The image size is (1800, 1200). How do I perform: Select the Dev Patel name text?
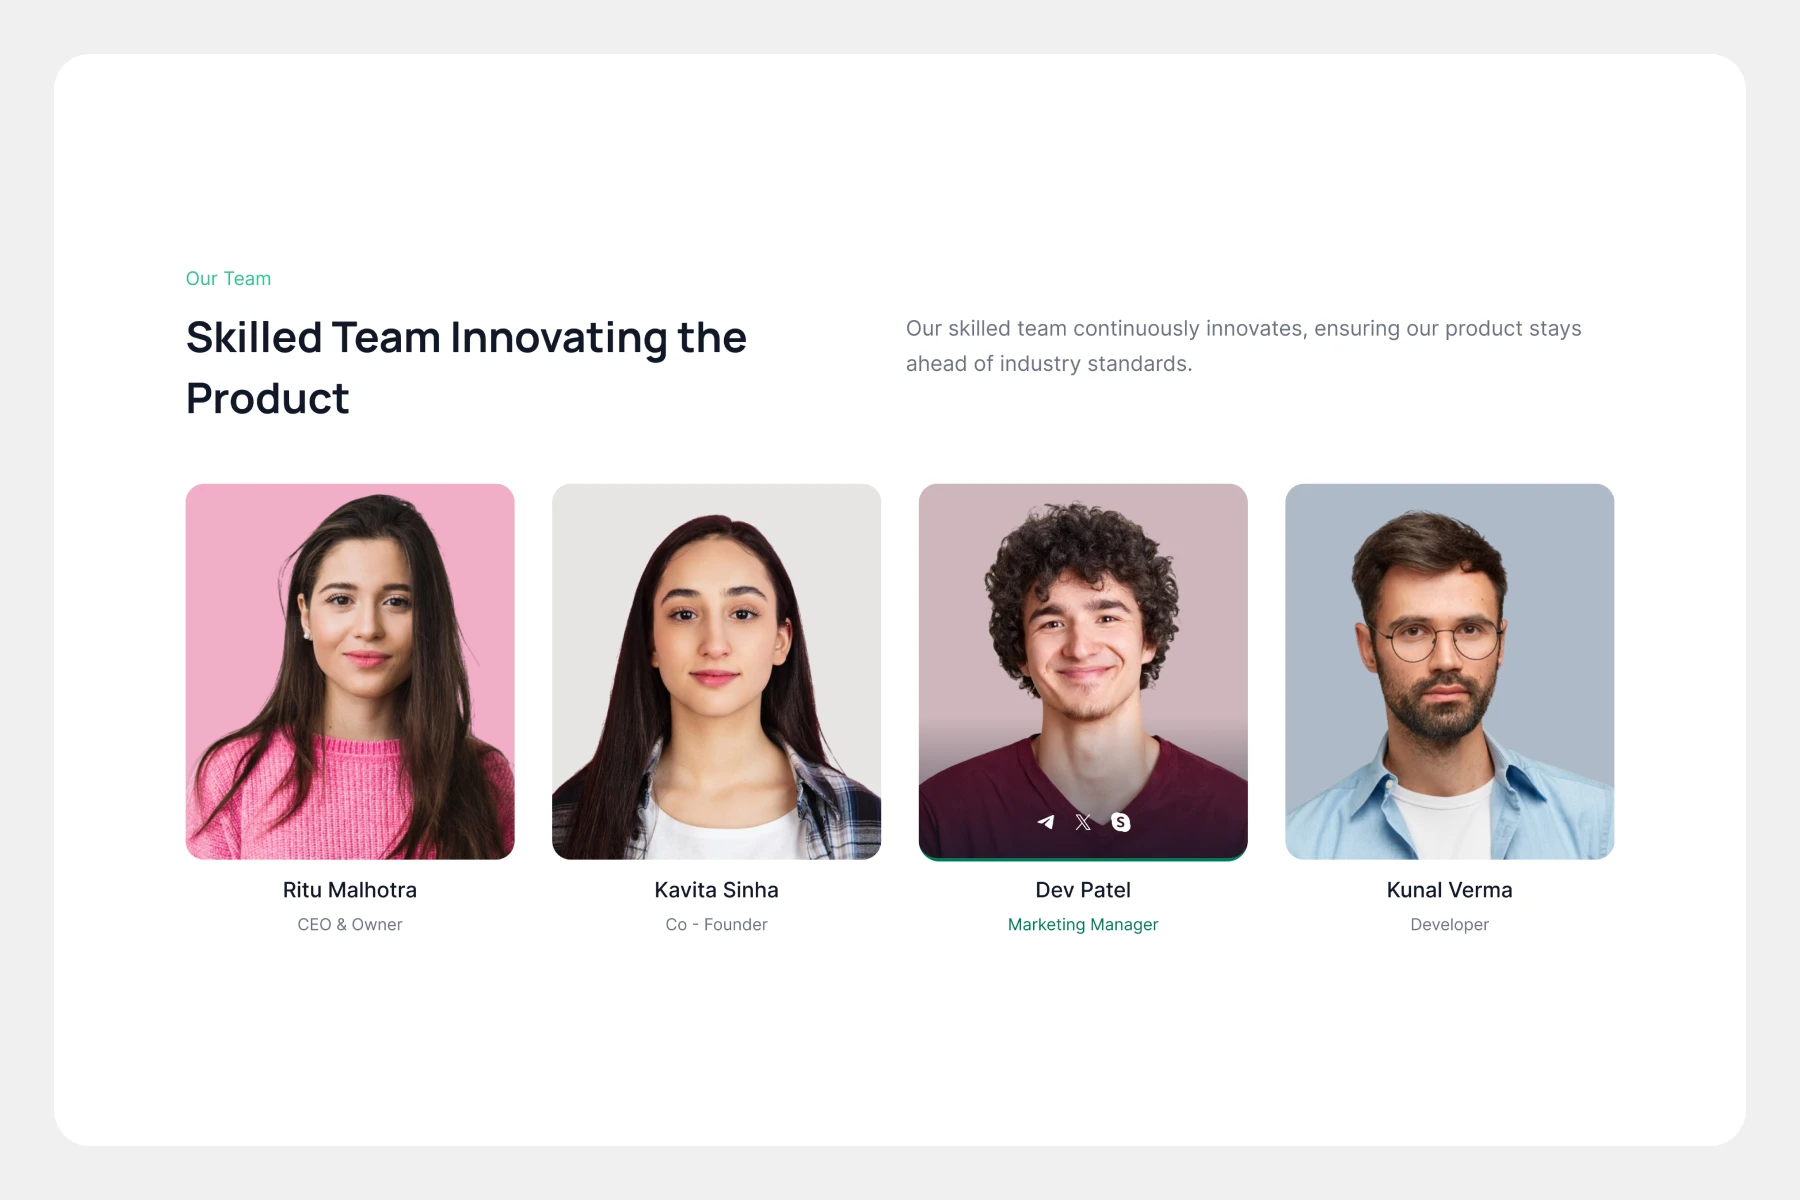(x=1083, y=890)
